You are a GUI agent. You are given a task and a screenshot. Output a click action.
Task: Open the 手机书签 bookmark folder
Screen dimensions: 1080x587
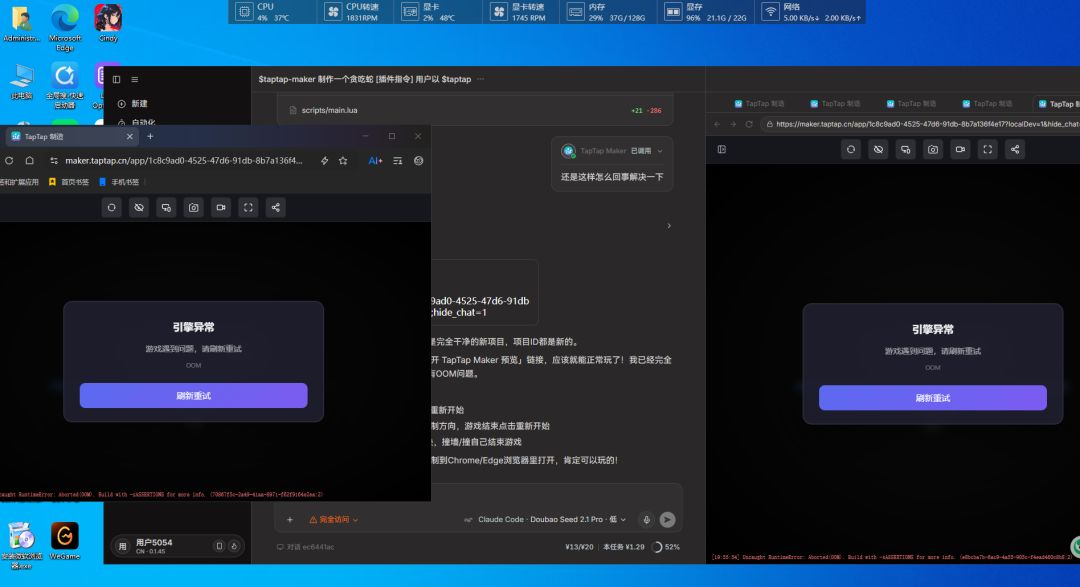[x=119, y=182]
